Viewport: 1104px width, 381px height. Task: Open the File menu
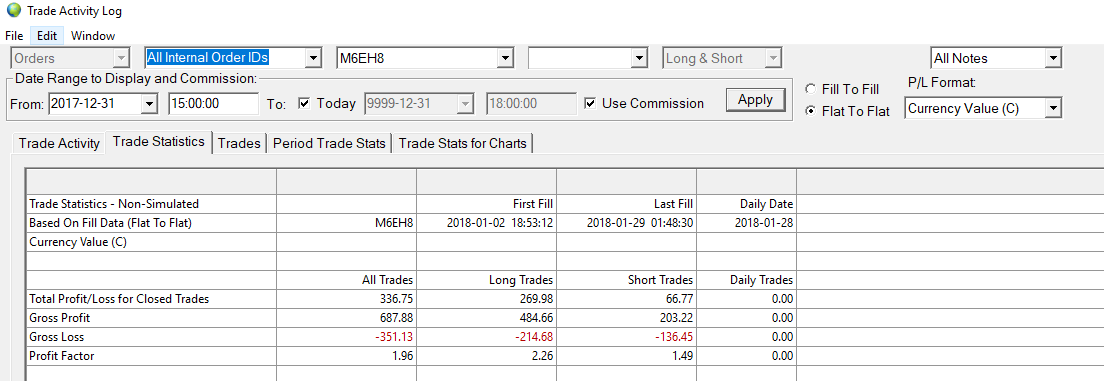coord(14,35)
